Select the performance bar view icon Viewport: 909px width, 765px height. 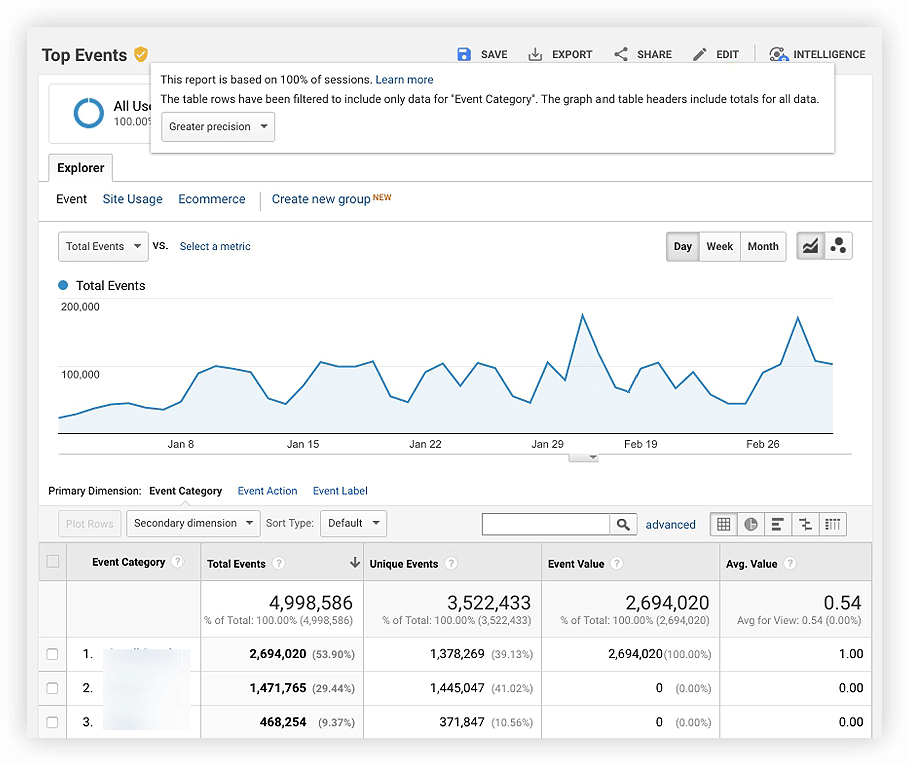pyautogui.click(x=778, y=524)
